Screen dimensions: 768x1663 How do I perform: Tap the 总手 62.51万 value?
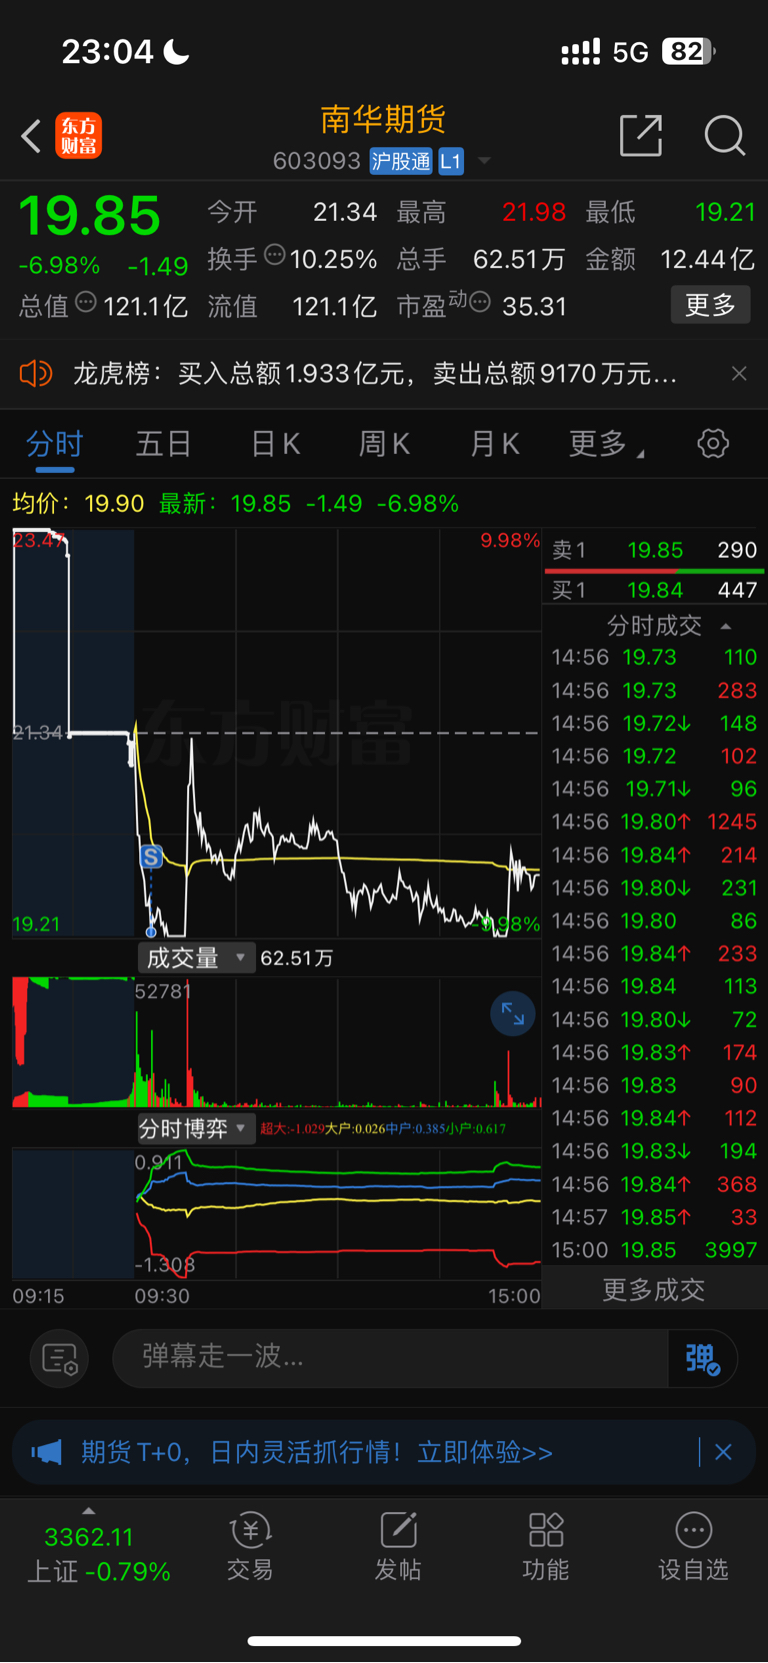tap(519, 260)
